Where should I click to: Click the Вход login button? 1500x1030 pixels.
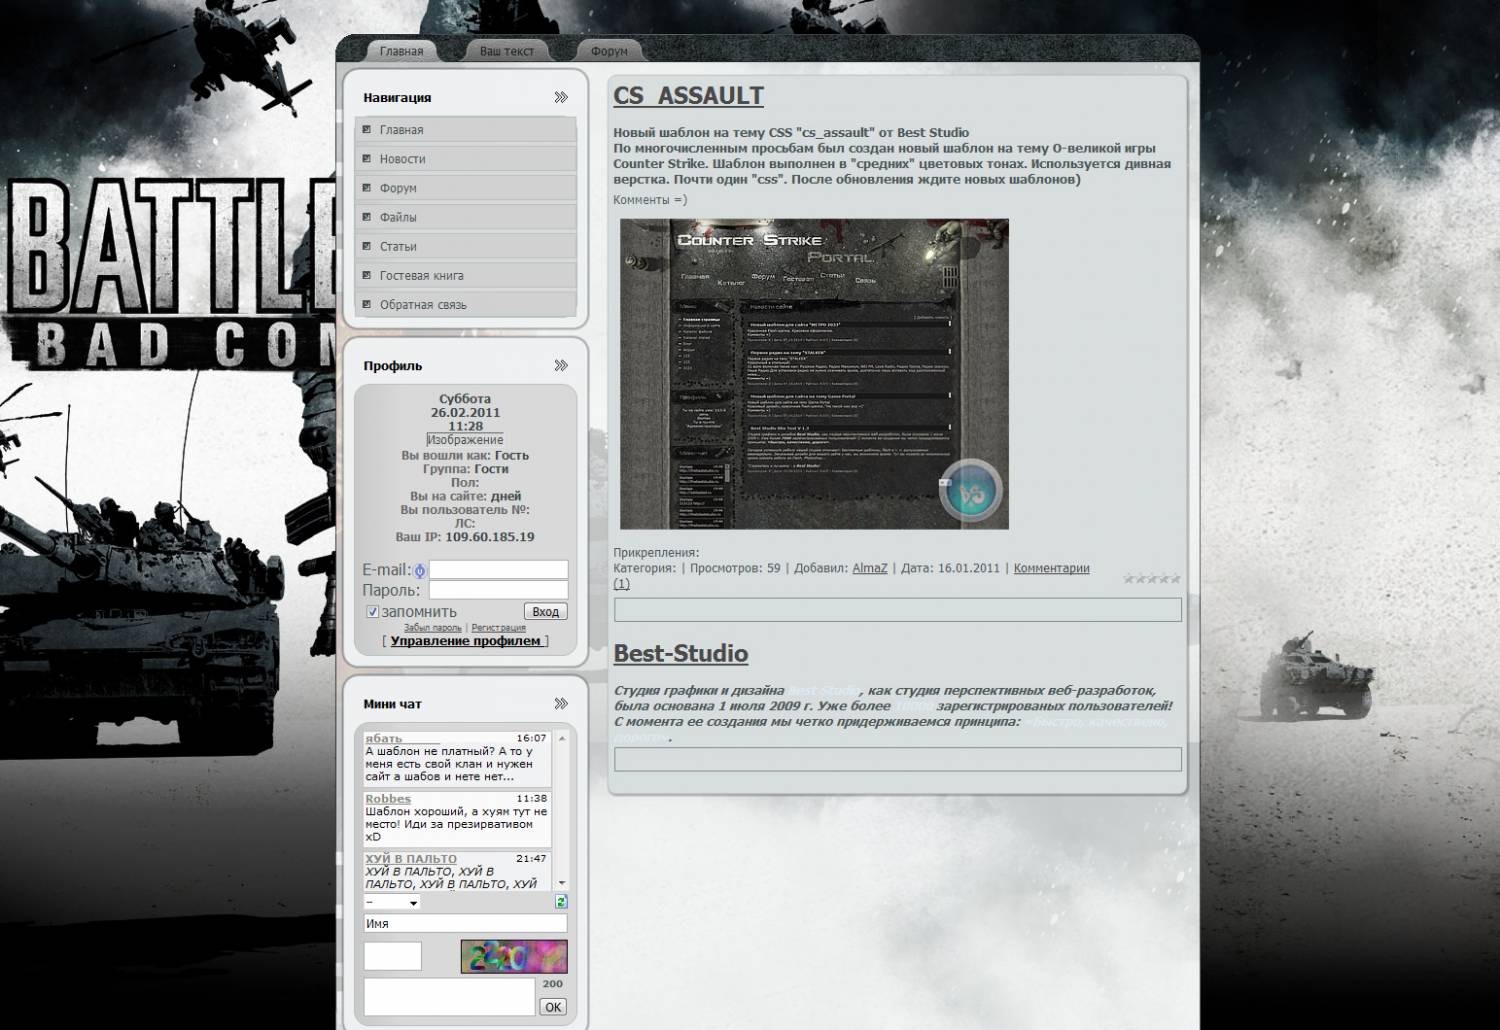point(545,611)
